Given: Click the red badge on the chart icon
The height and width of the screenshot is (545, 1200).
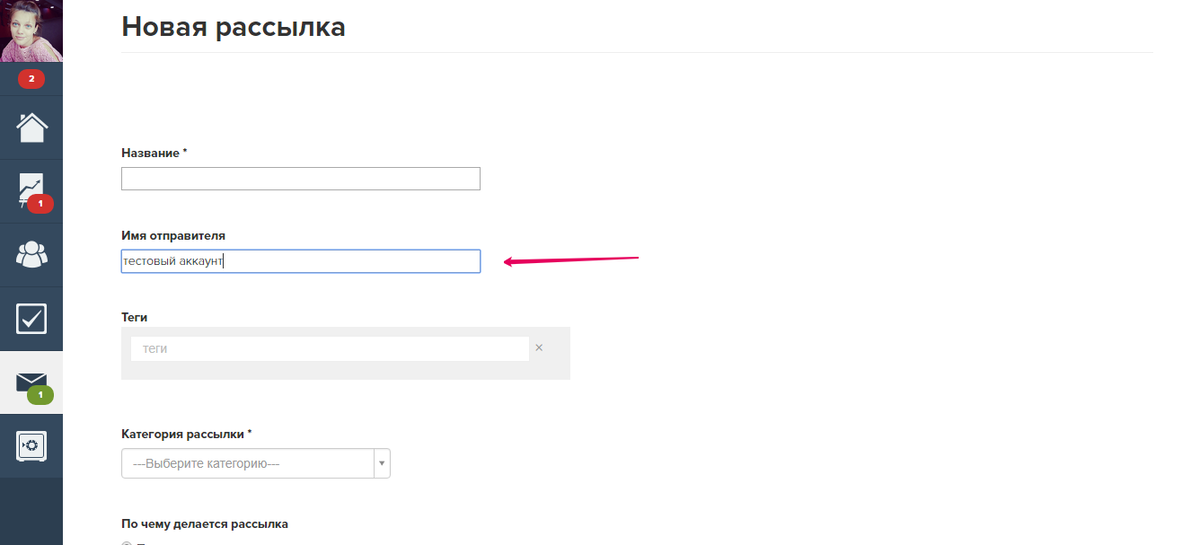Looking at the screenshot, I should 40,204.
